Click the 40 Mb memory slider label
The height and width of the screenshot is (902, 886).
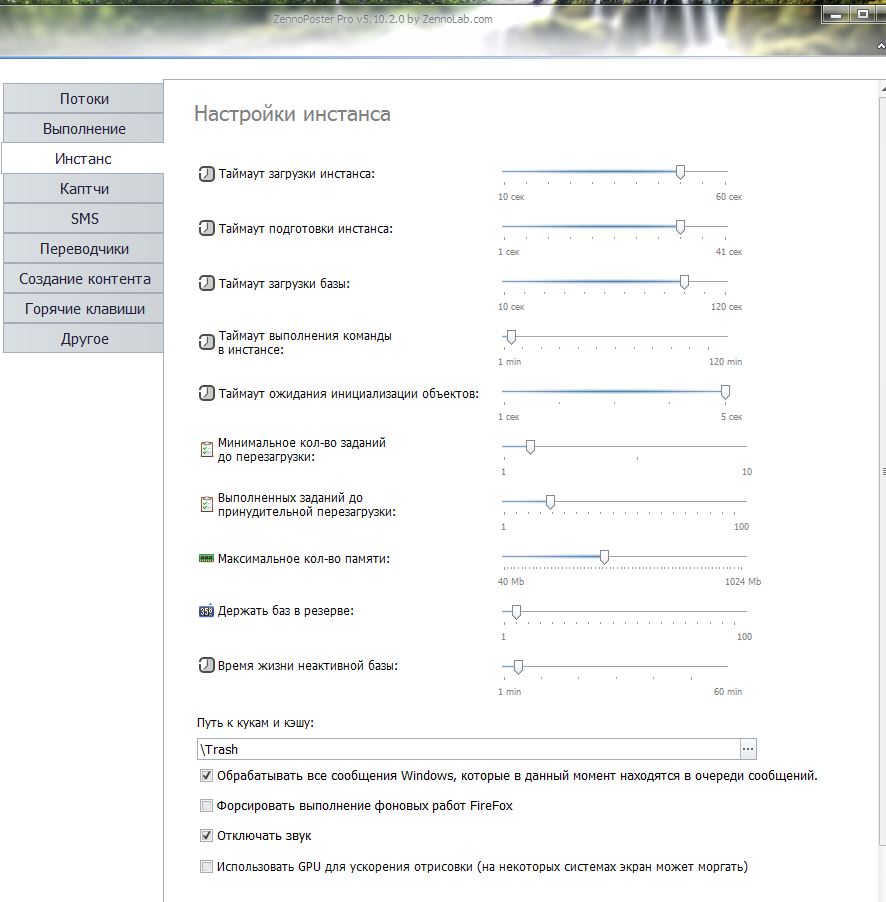pos(511,582)
